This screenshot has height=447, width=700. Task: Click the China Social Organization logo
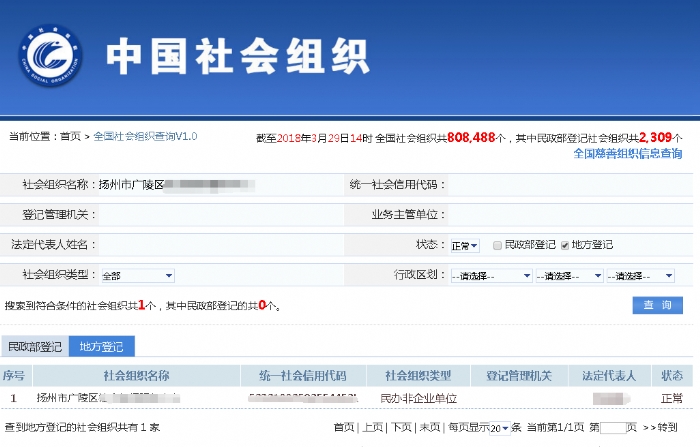(x=50, y=58)
